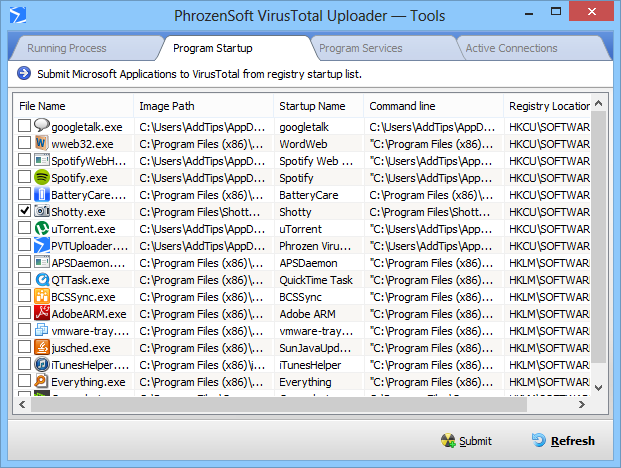Click the PhrozenSoft logo in title bar
The height and width of the screenshot is (468, 621).
[18, 15]
